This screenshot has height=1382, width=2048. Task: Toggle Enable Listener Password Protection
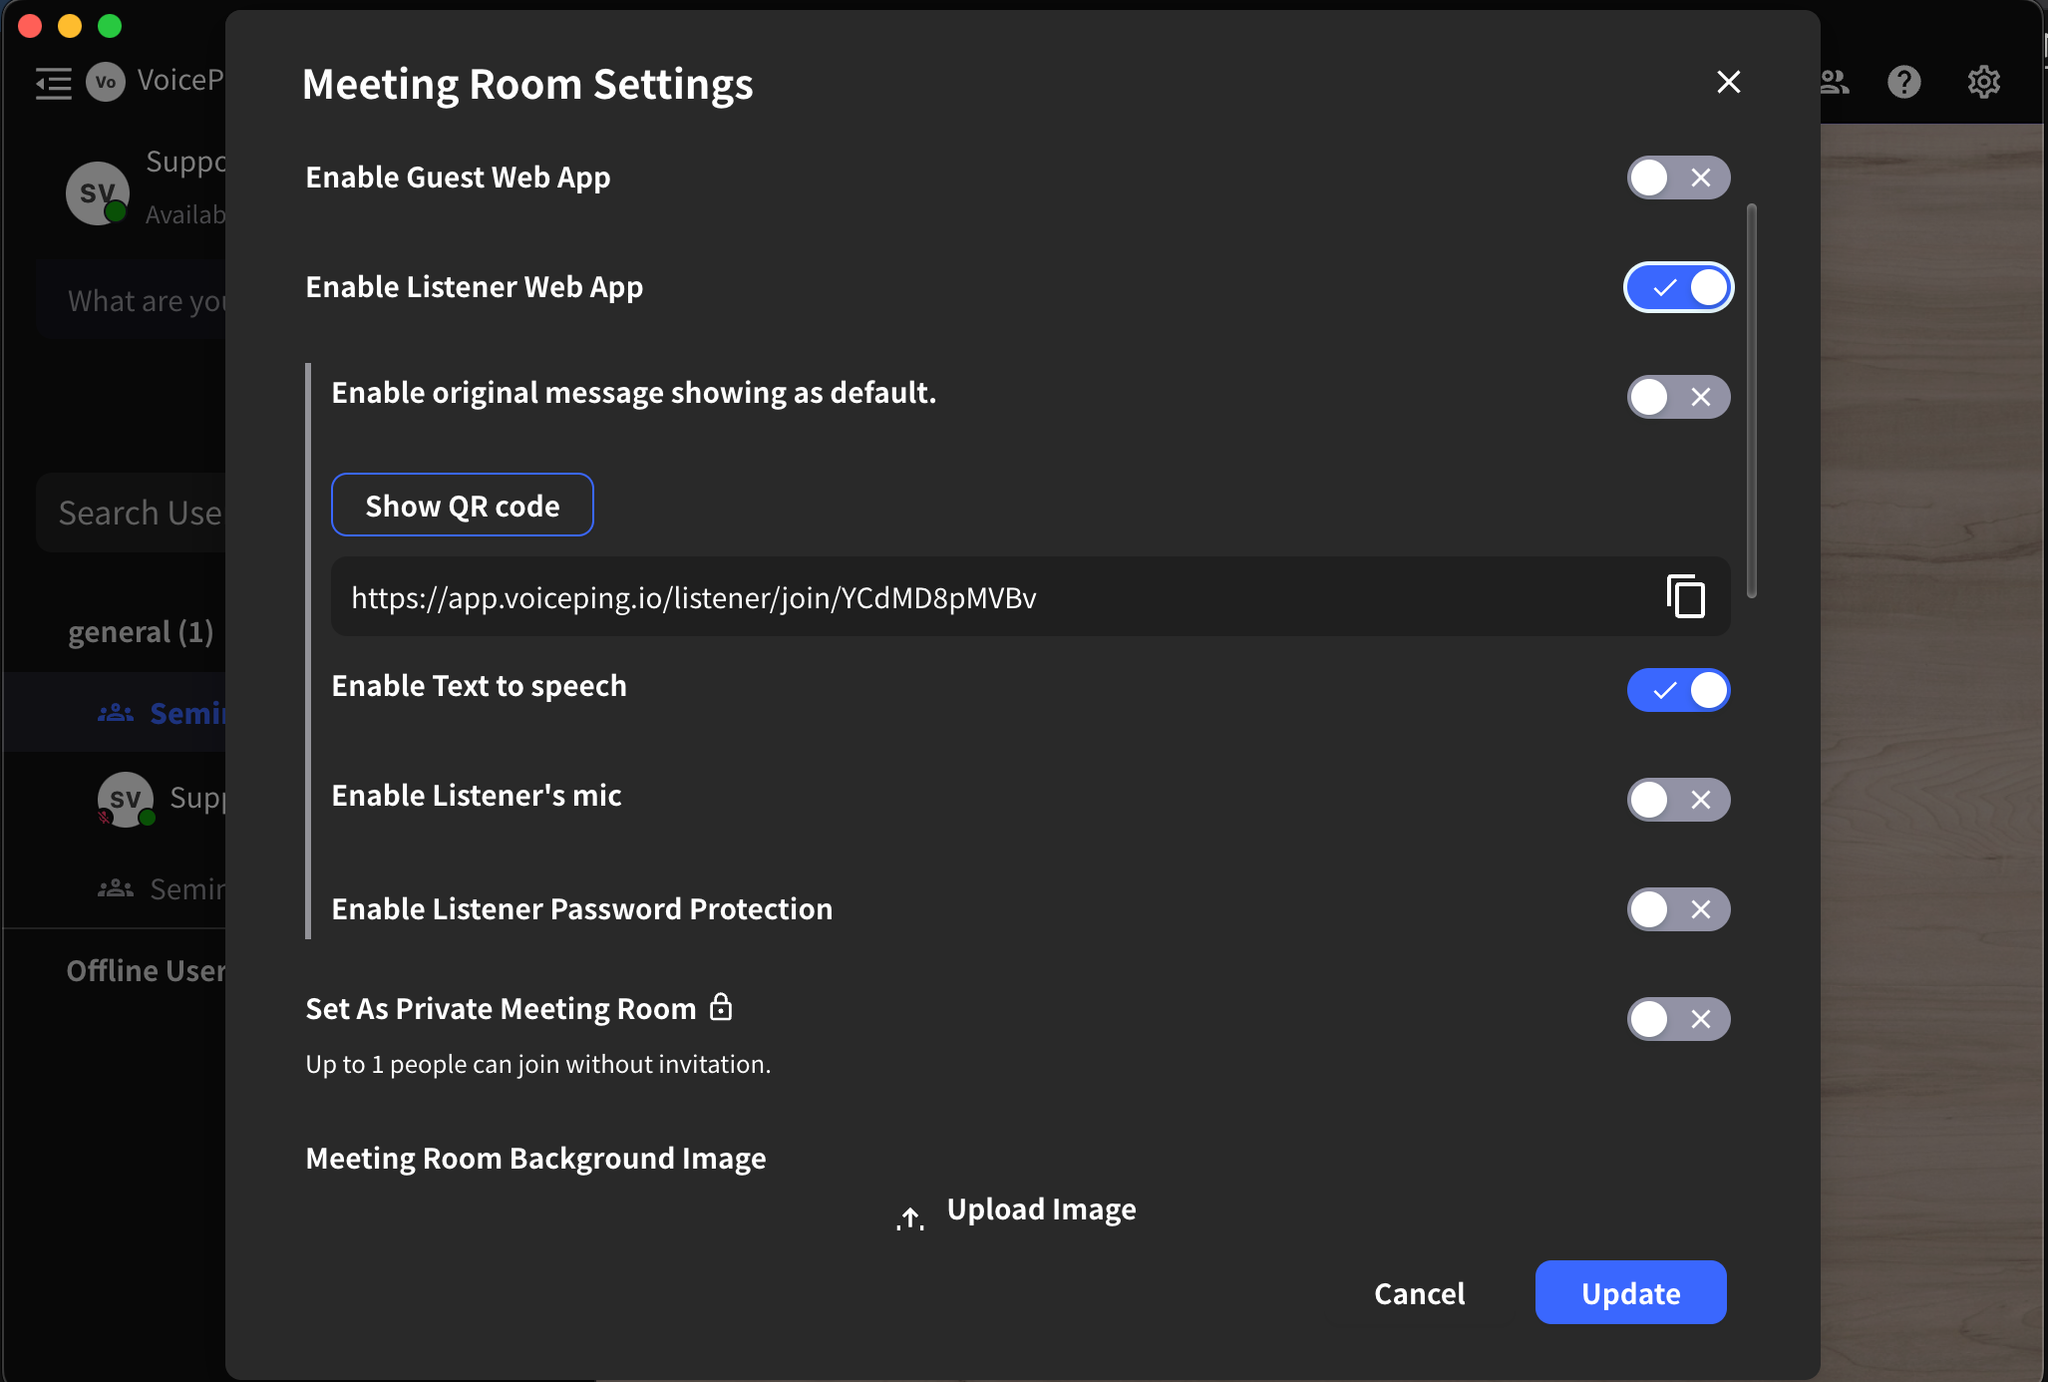coord(1677,910)
